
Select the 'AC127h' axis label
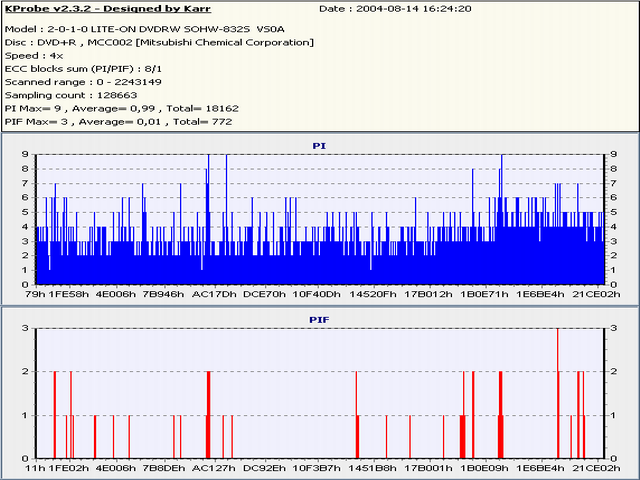(214, 468)
